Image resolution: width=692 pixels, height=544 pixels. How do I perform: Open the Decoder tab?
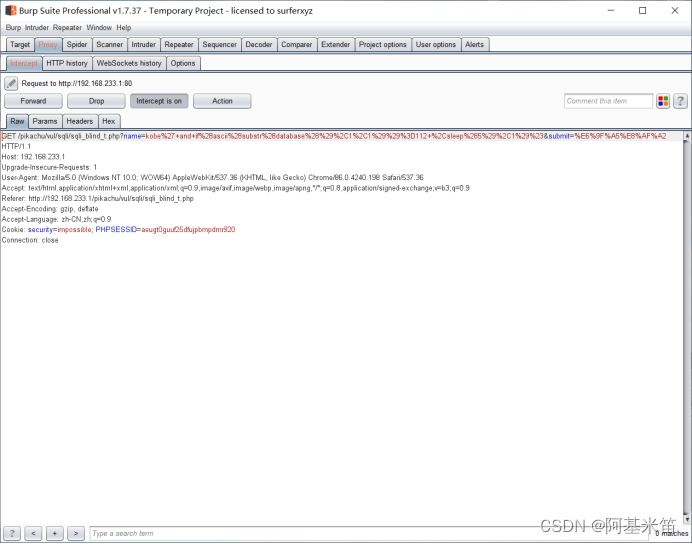tap(259, 45)
